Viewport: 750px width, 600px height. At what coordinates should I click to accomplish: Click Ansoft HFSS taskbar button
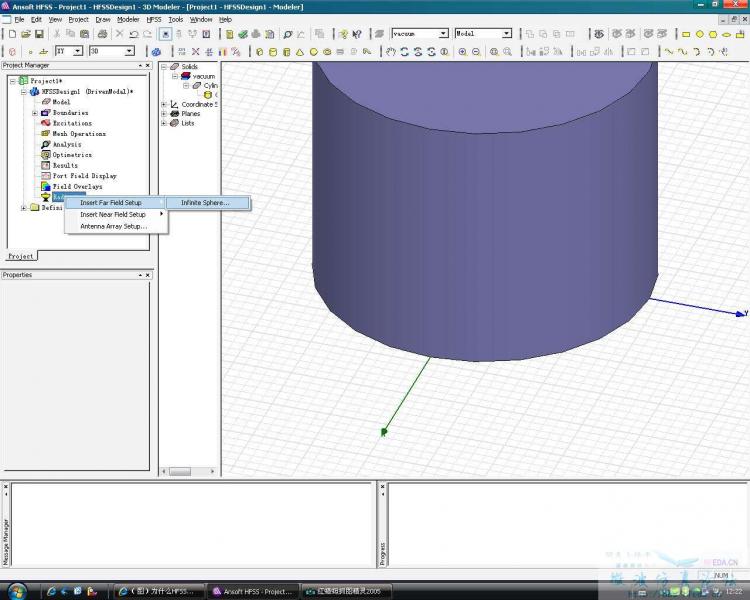pyautogui.click(x=254, y=591)
